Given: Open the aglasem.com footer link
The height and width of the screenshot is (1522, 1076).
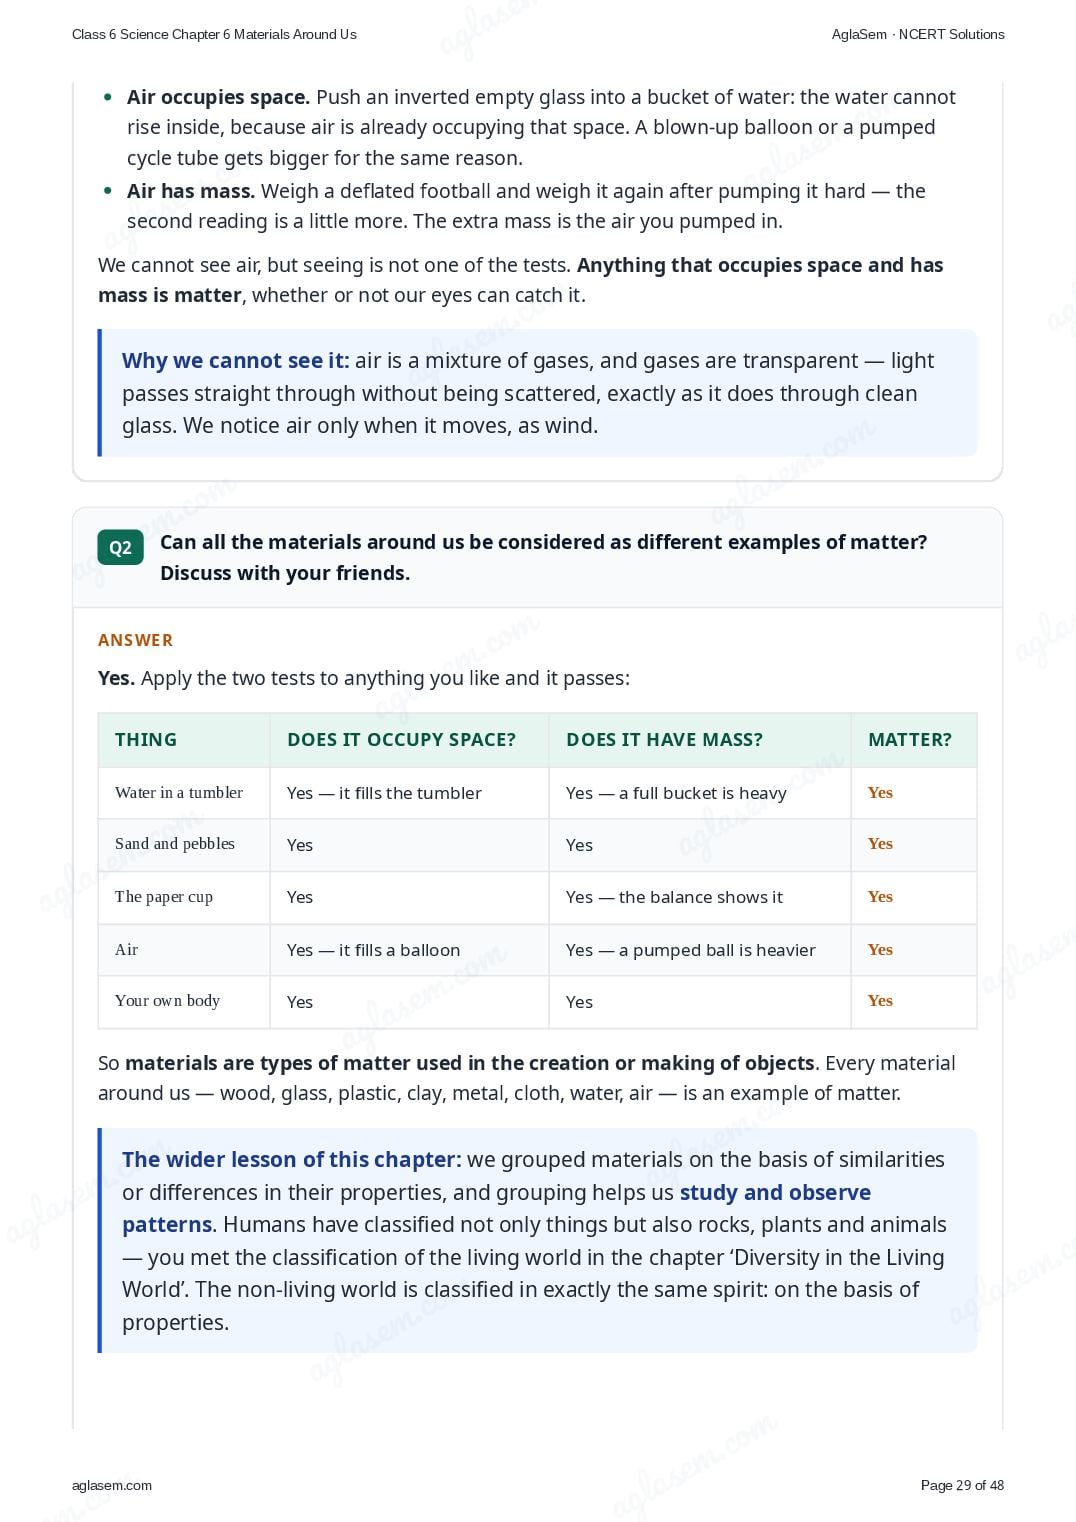Looking at the screenshot, I should (x=112, y=1485).
